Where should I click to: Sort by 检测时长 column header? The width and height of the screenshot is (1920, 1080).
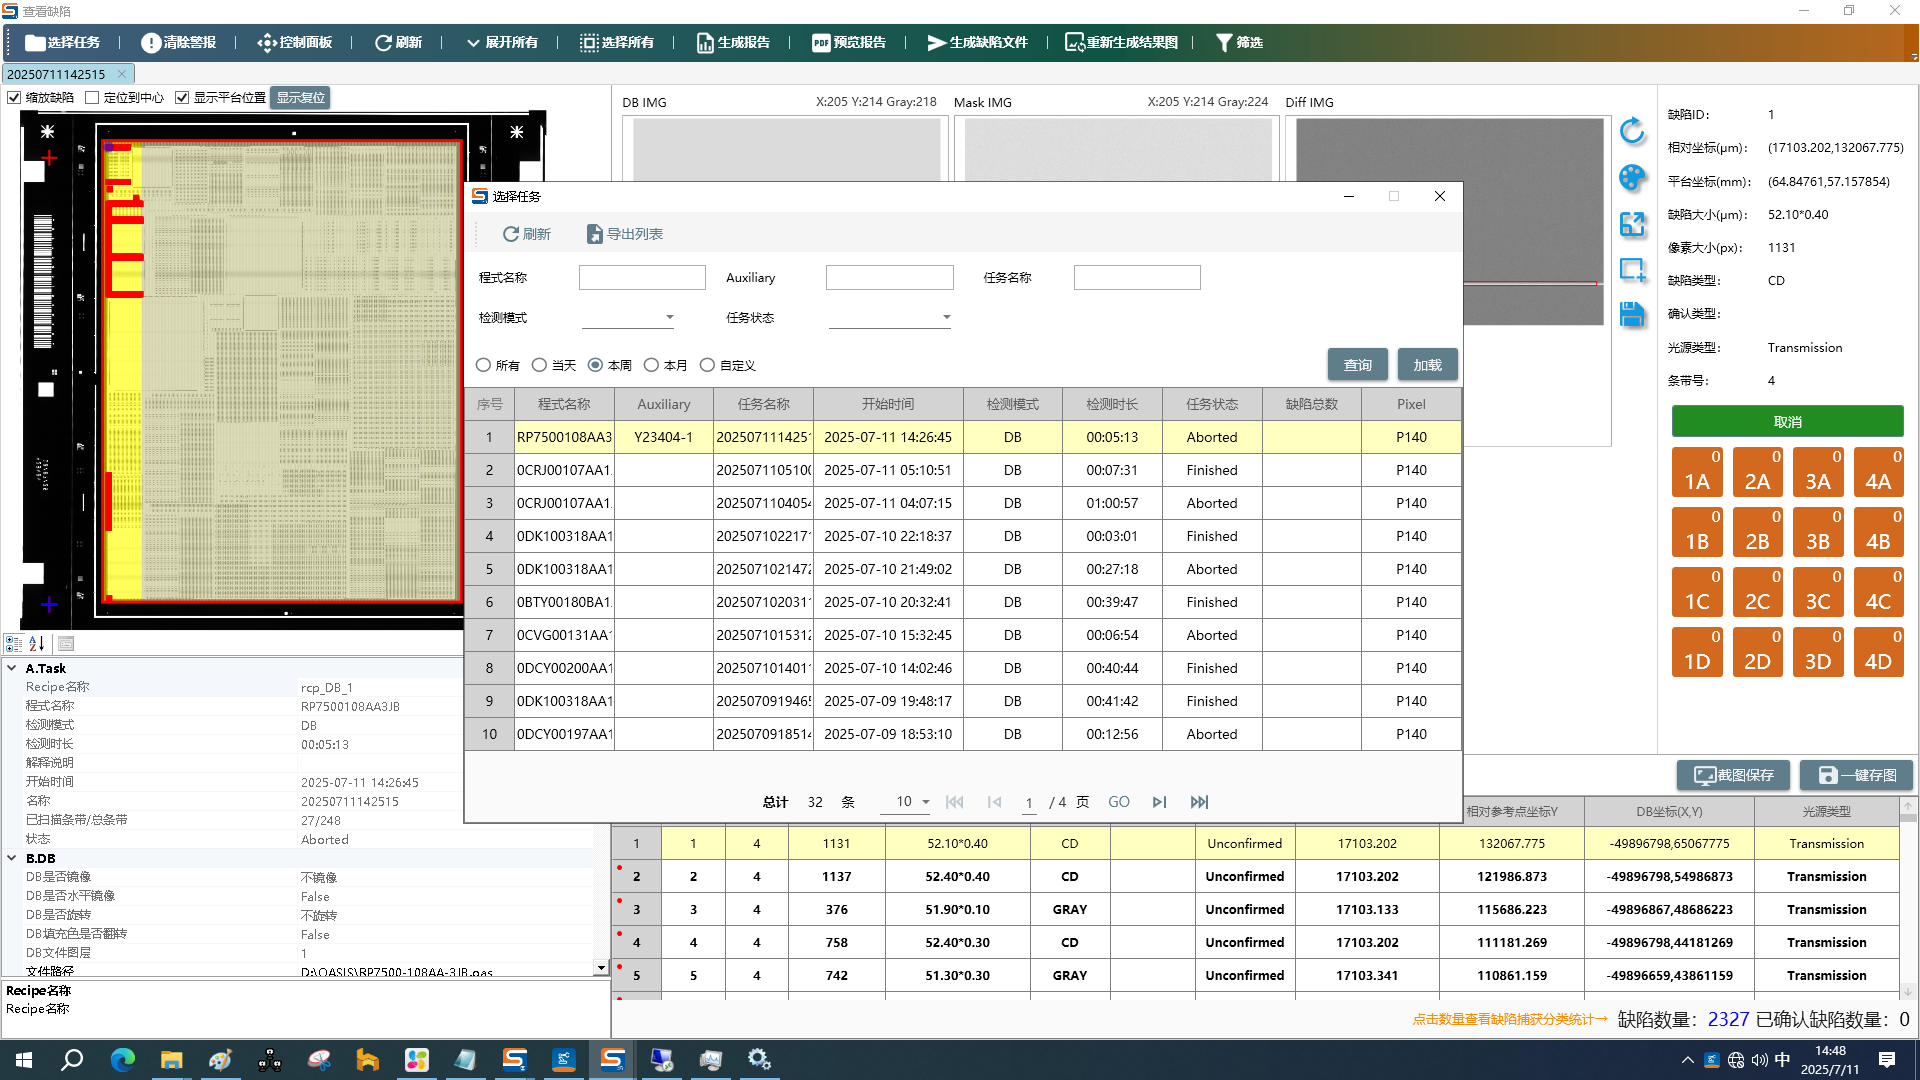click(1112, 404)
